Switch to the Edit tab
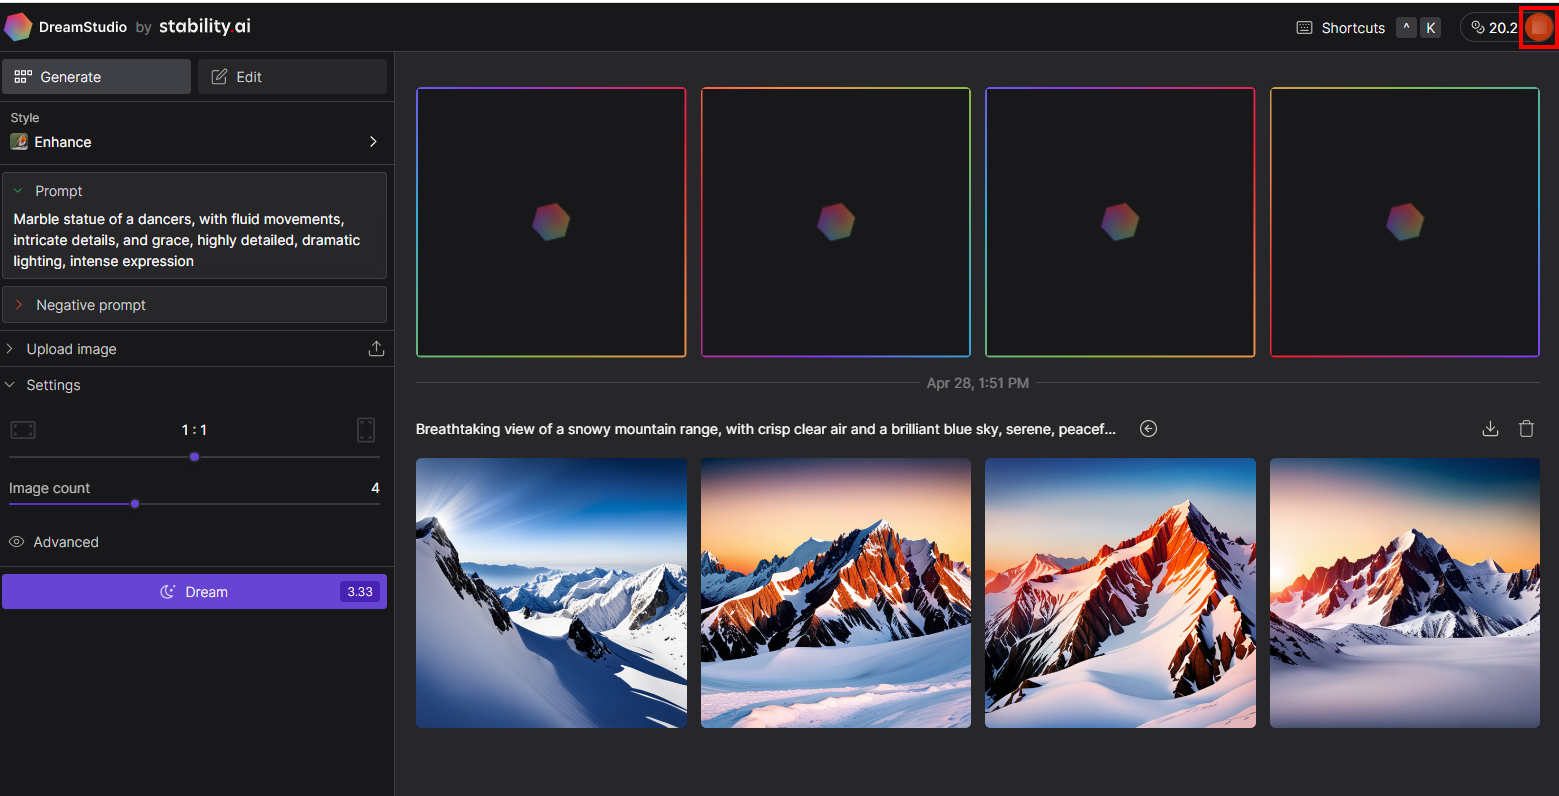The height and width of the screenshot is (796, 1559). tap(292, 77)
